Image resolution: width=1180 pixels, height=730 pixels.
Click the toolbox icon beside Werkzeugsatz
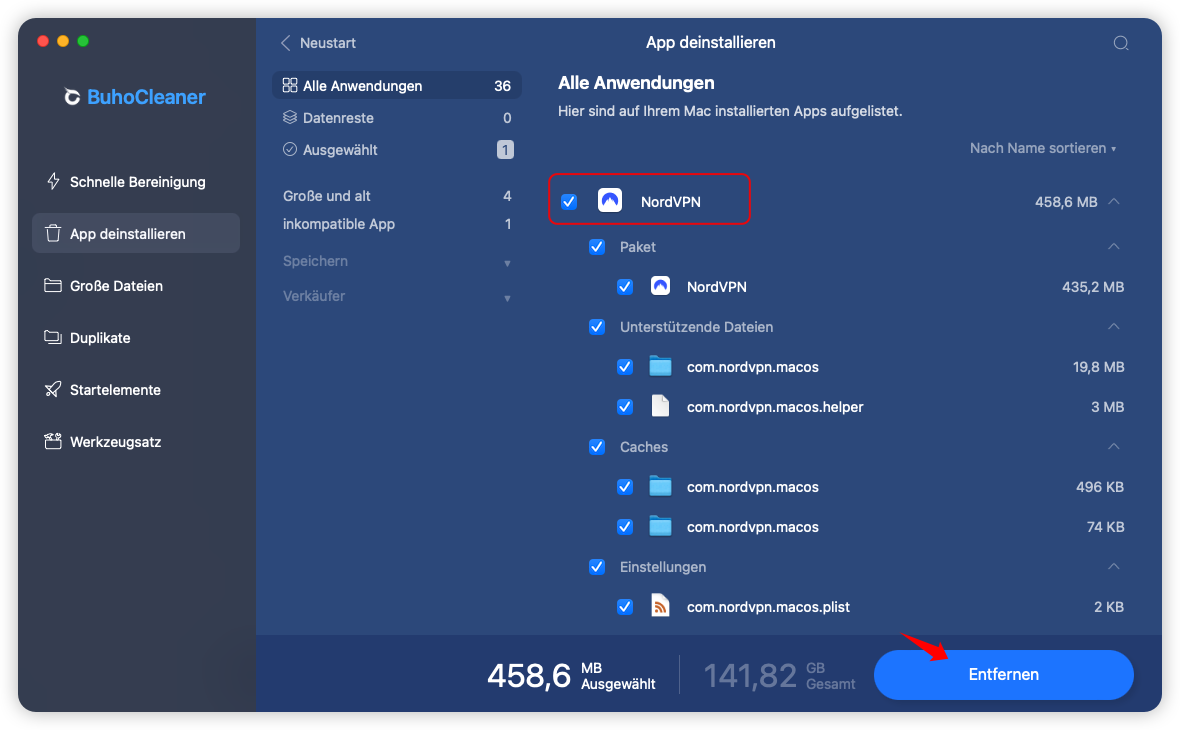53,441
